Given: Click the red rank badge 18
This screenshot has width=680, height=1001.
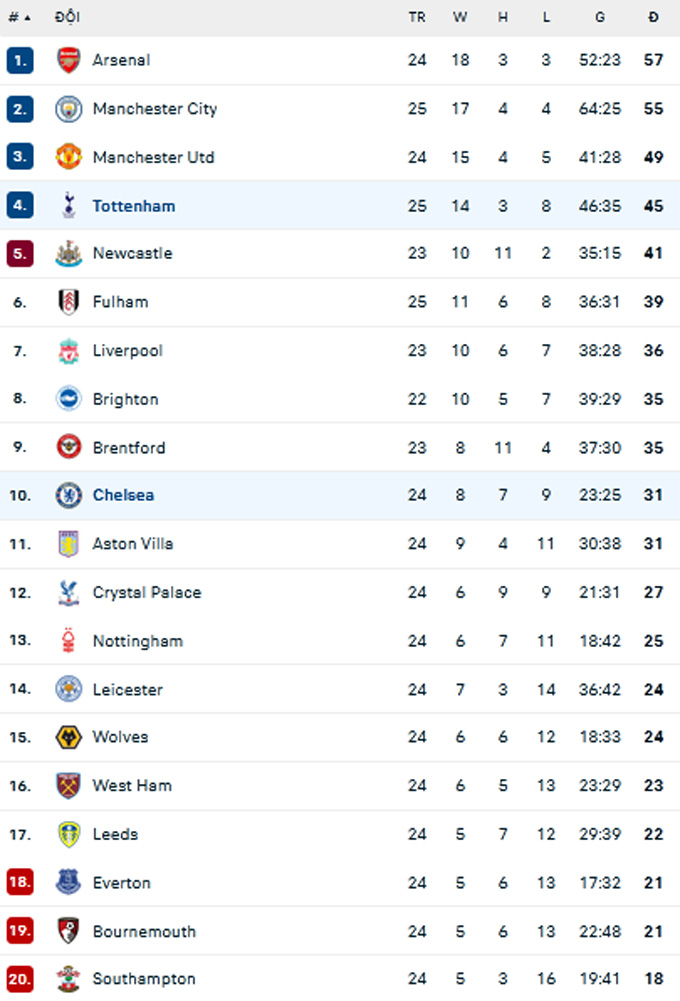Looking at the screenshot, I should (20, 883).
